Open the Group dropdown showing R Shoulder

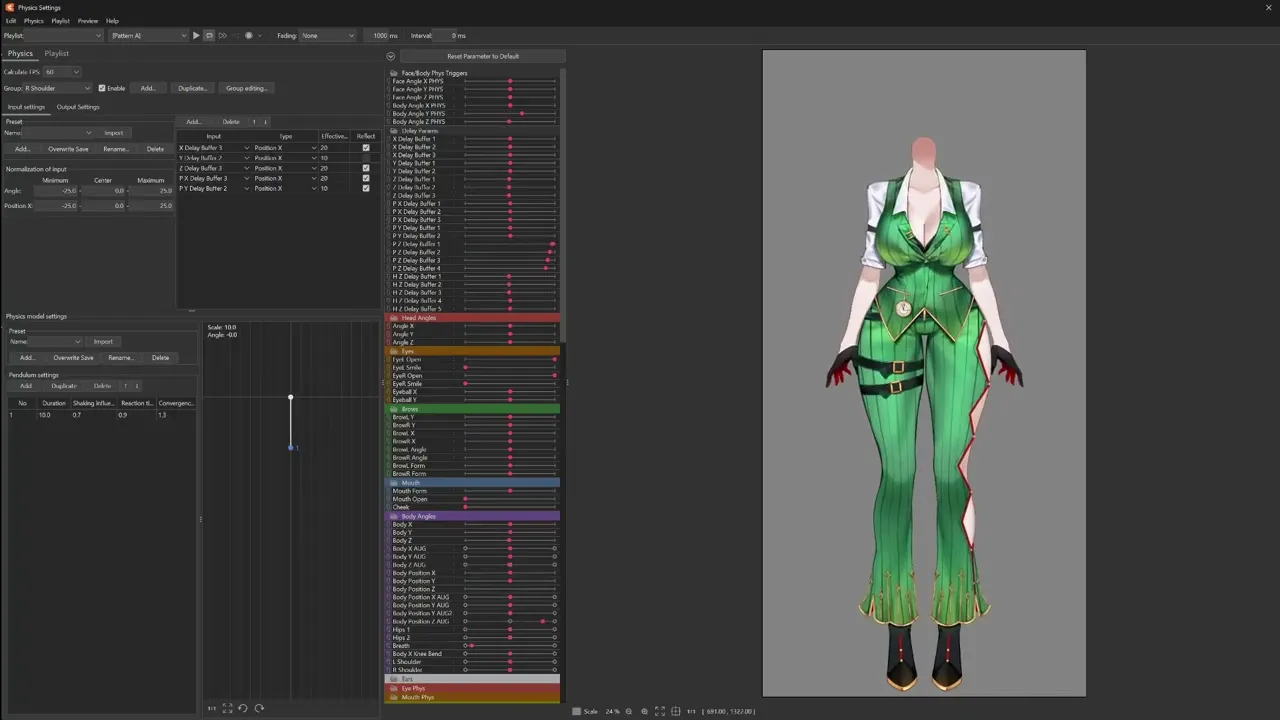[x=58, y=88]
